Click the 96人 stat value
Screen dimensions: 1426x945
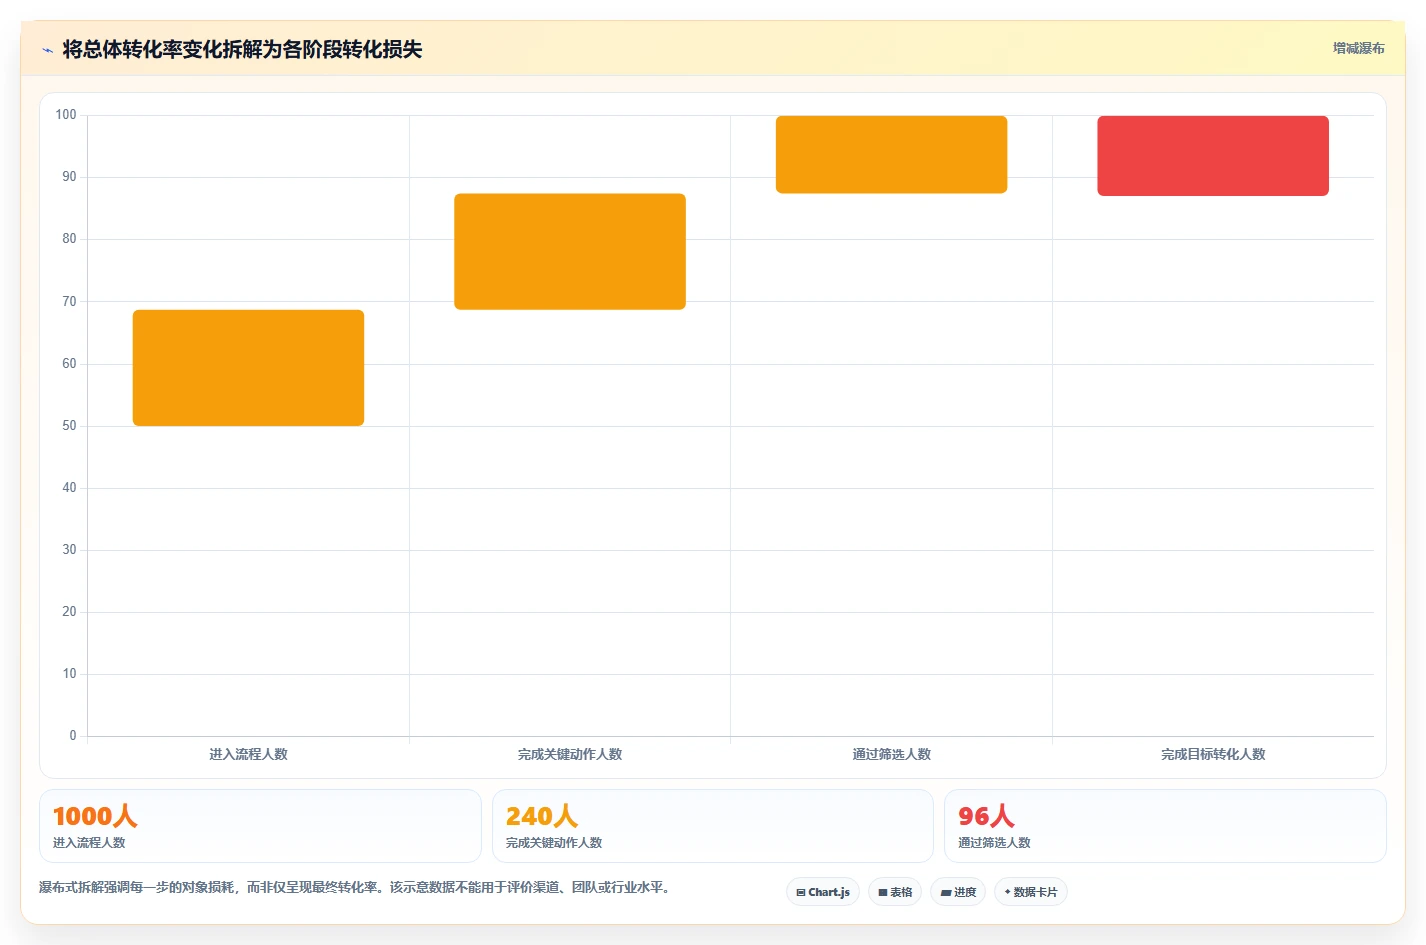click(x=986, y=816)
